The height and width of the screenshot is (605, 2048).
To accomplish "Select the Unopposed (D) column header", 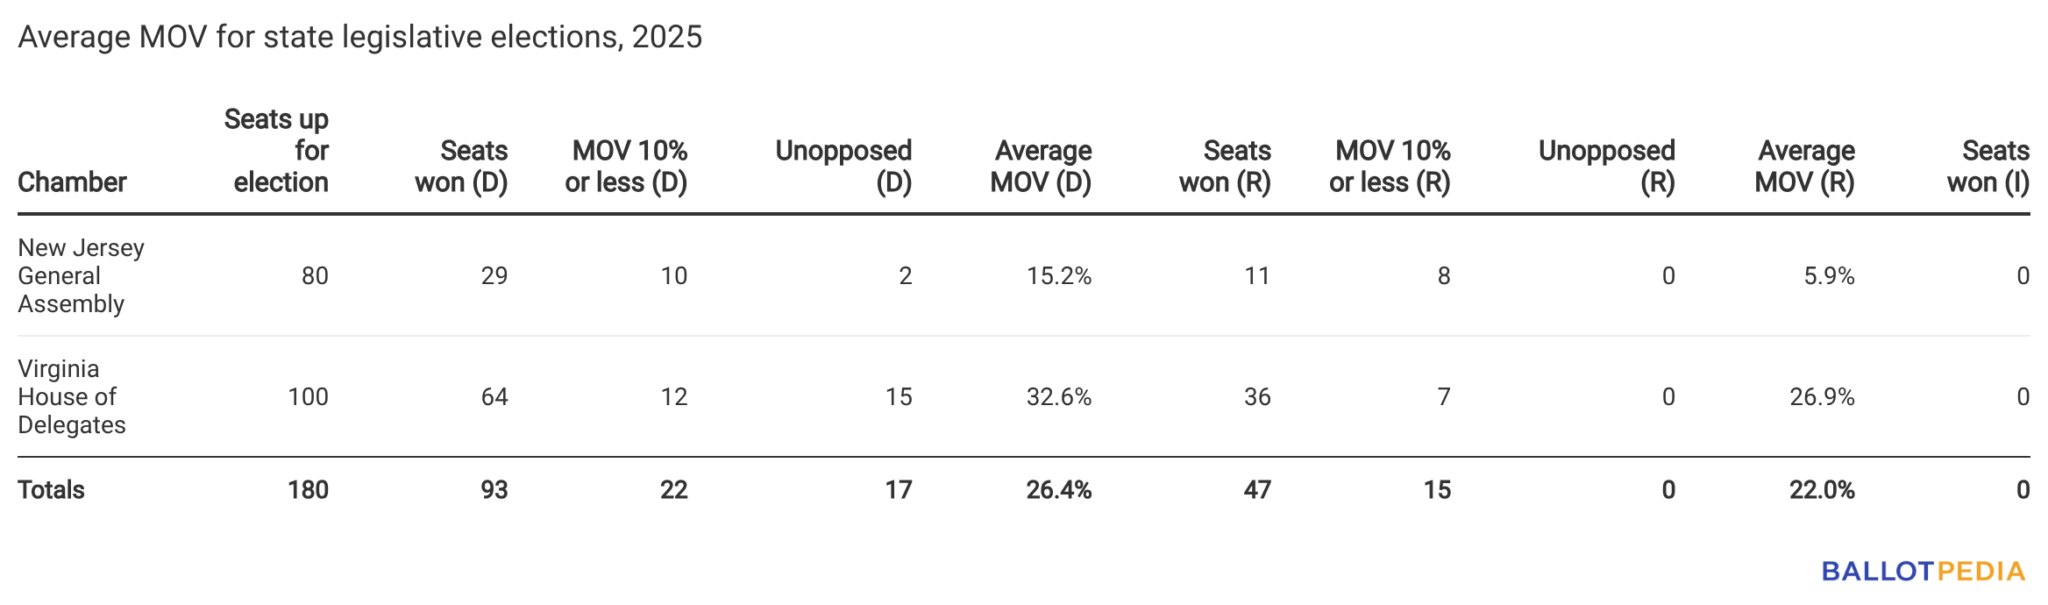I will (x=844, y=166).
